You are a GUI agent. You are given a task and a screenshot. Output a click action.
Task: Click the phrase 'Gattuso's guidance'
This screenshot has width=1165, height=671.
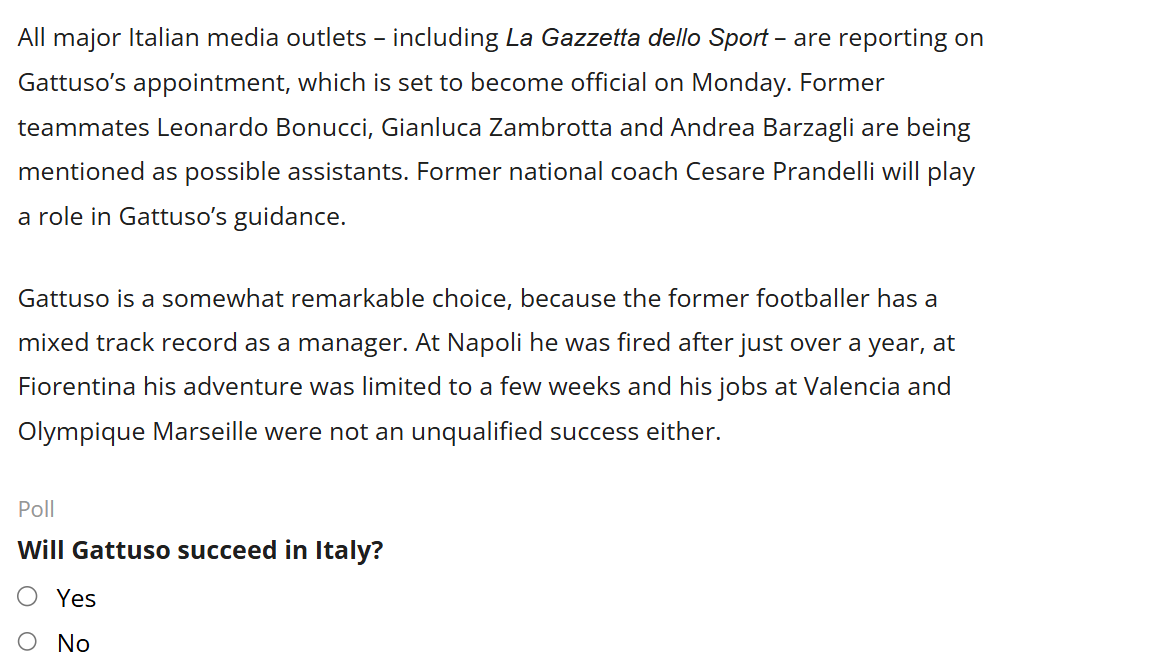(x=230, y=217)
